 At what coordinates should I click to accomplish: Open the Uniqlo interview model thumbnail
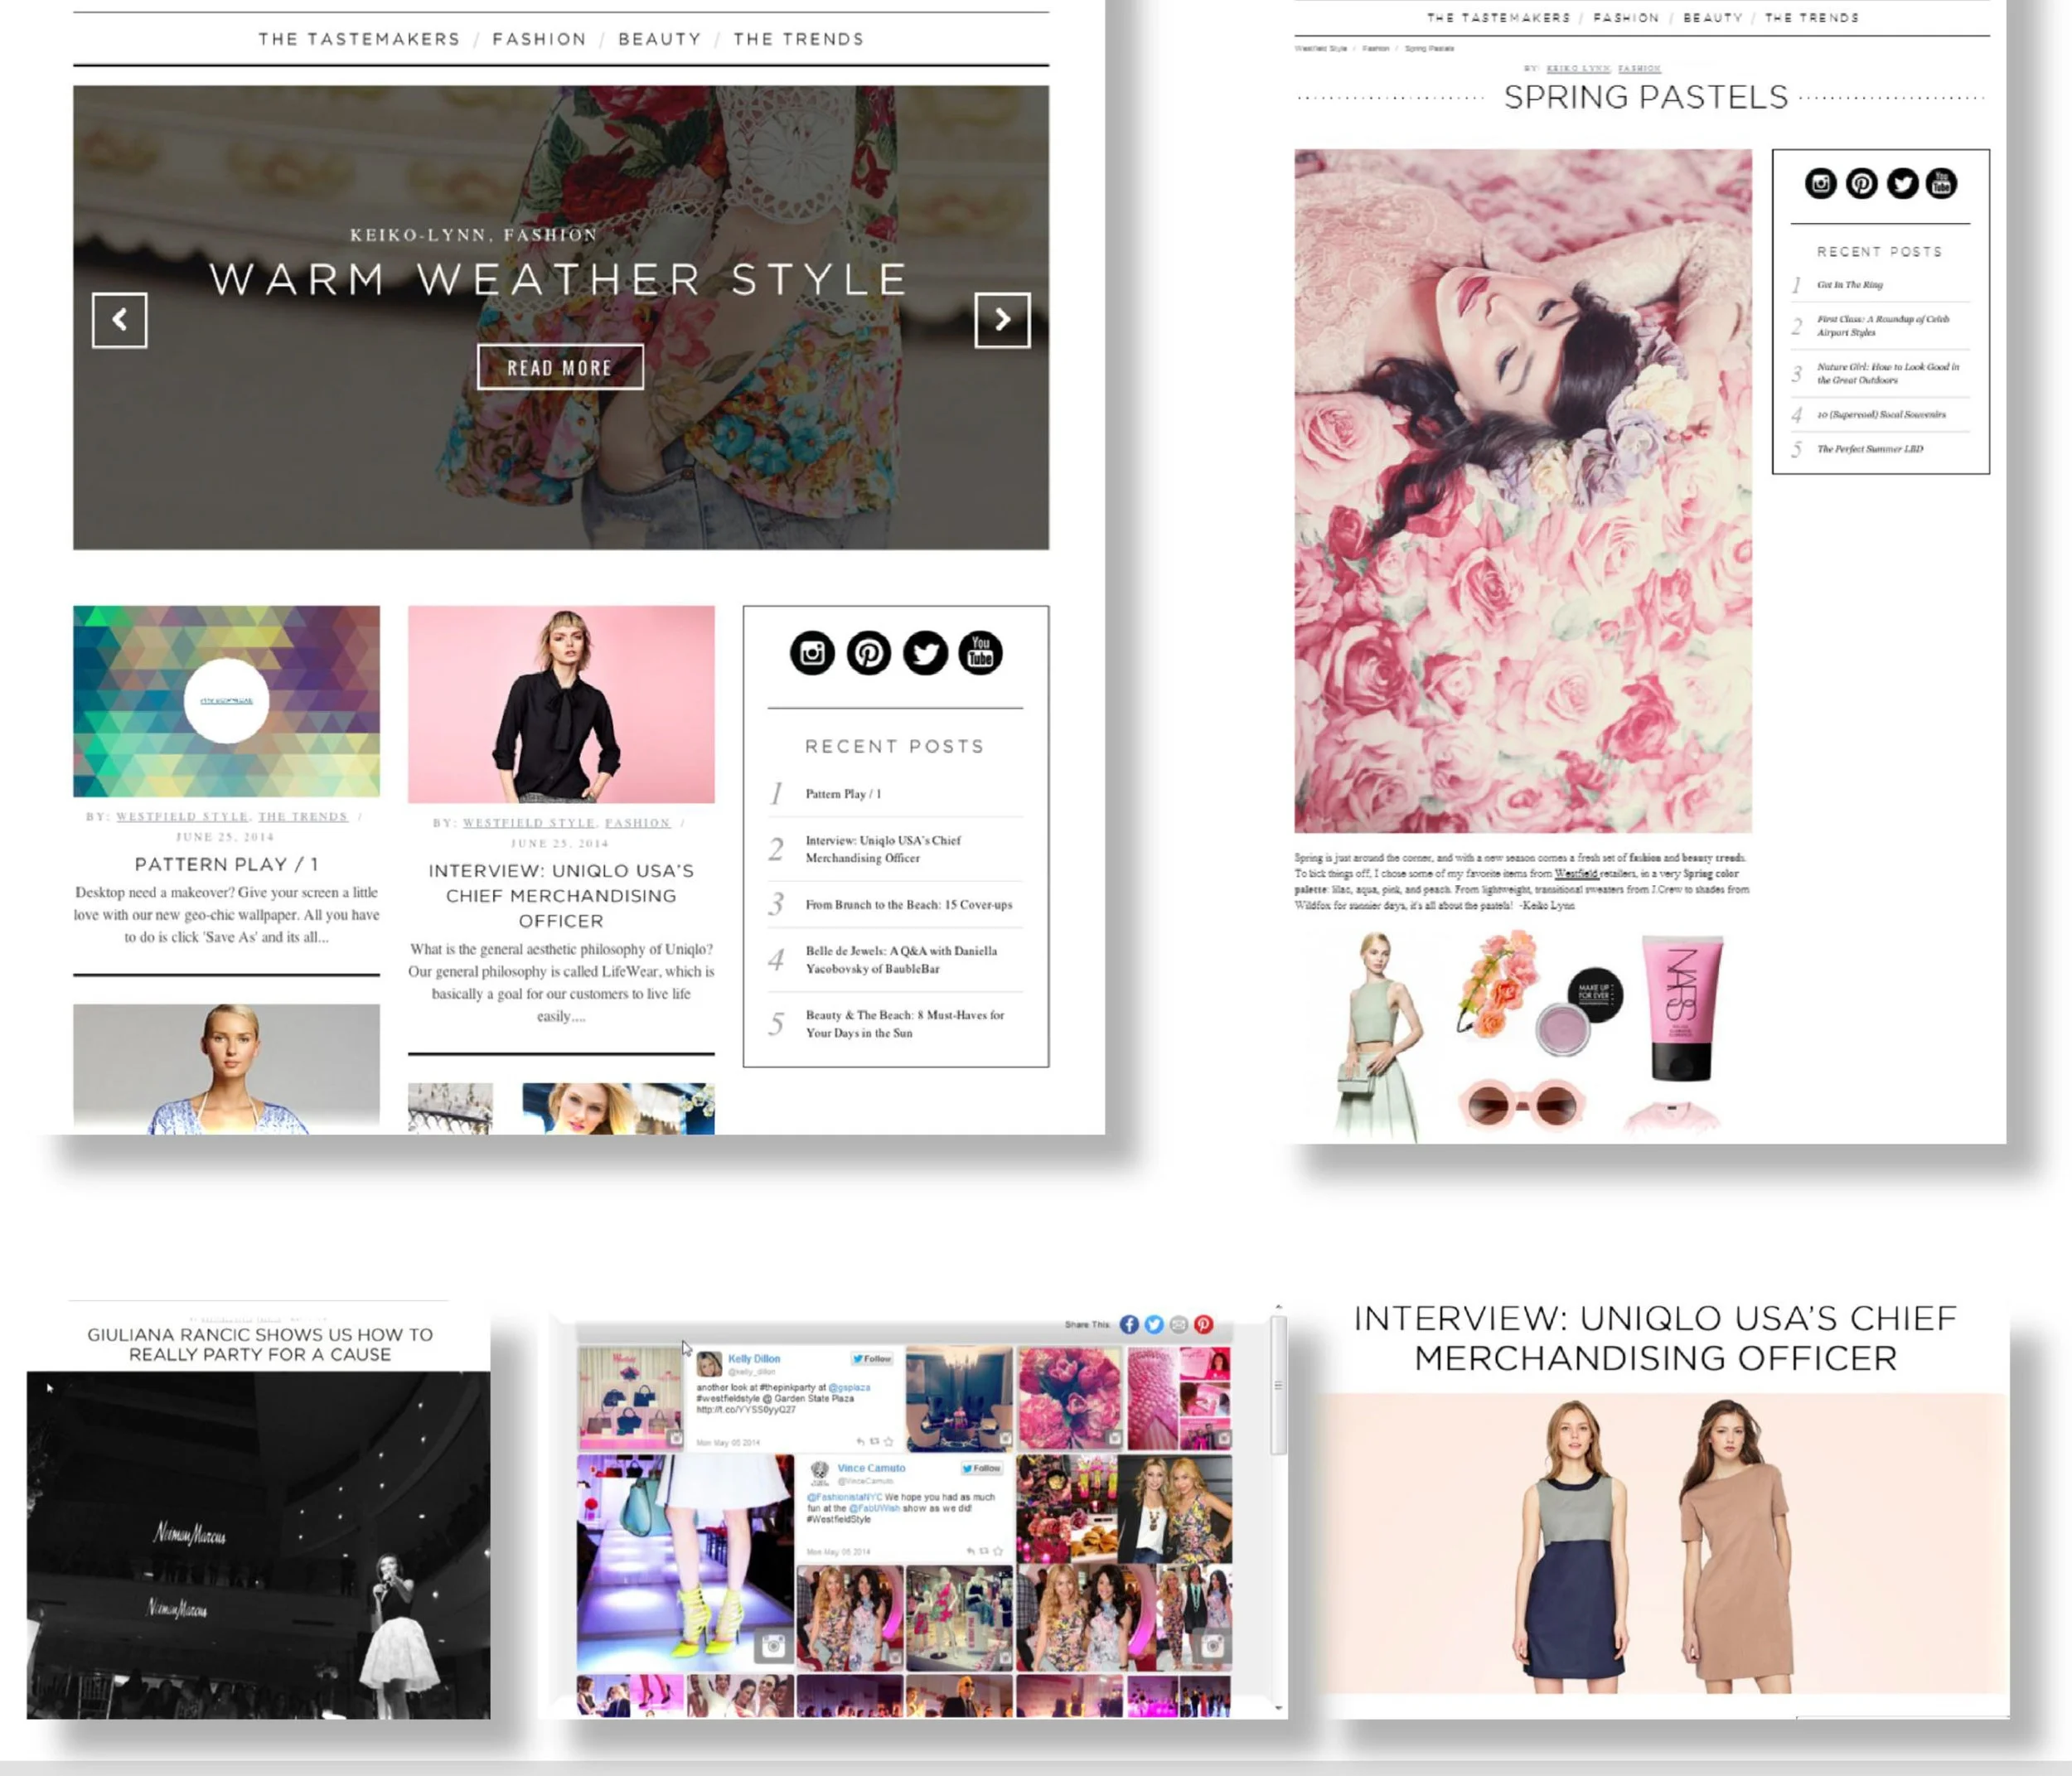click(561, 704)
